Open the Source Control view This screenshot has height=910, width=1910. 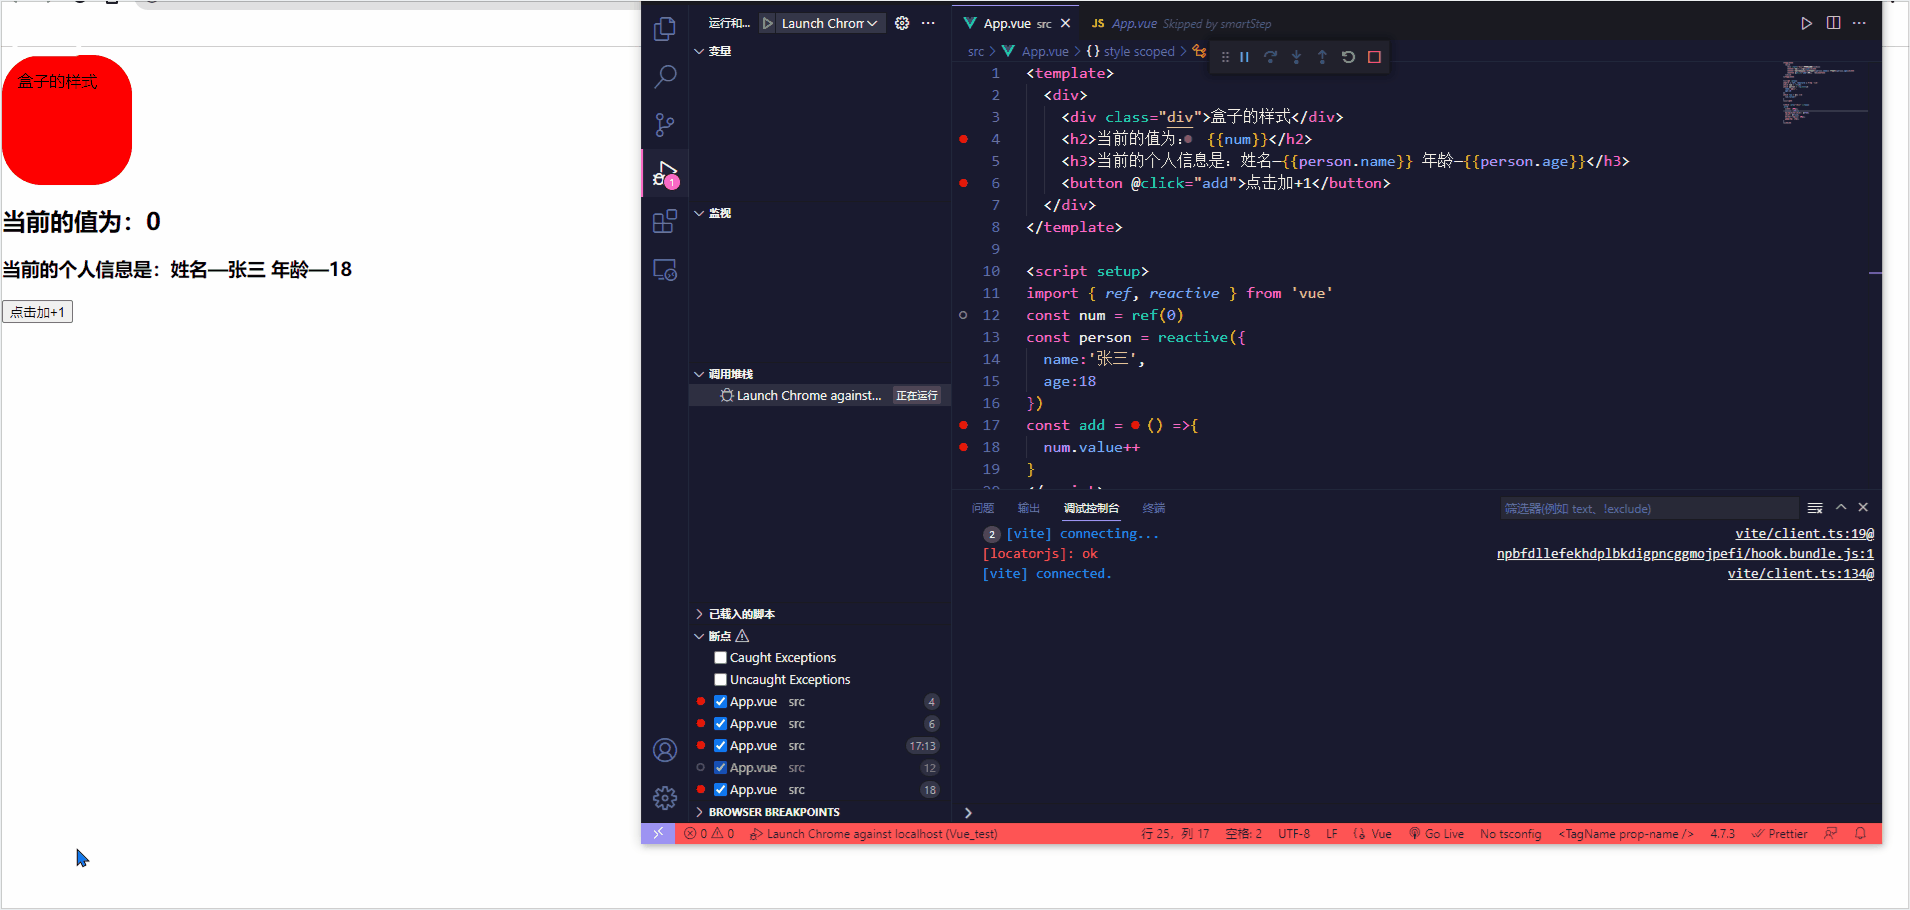pos(665,124)
